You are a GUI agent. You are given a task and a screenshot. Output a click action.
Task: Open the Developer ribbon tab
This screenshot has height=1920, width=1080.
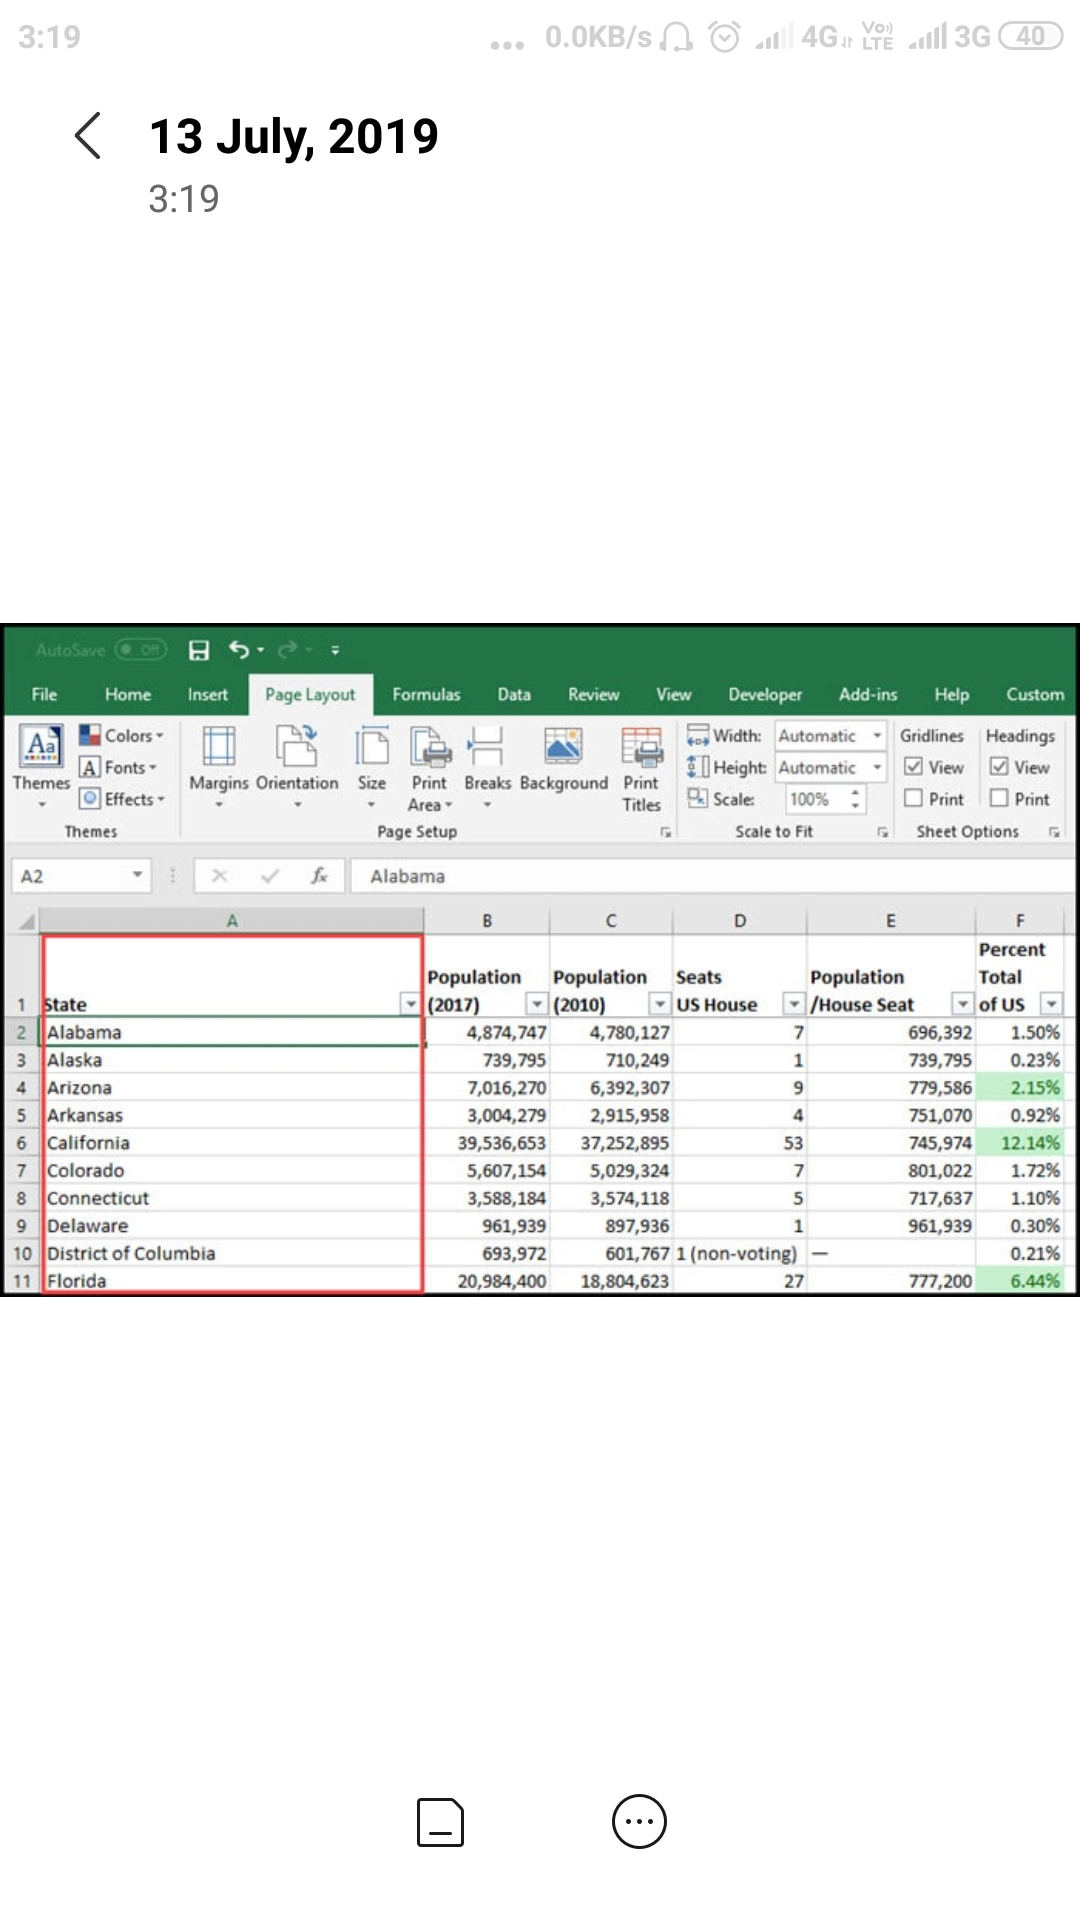pos(765,695)
